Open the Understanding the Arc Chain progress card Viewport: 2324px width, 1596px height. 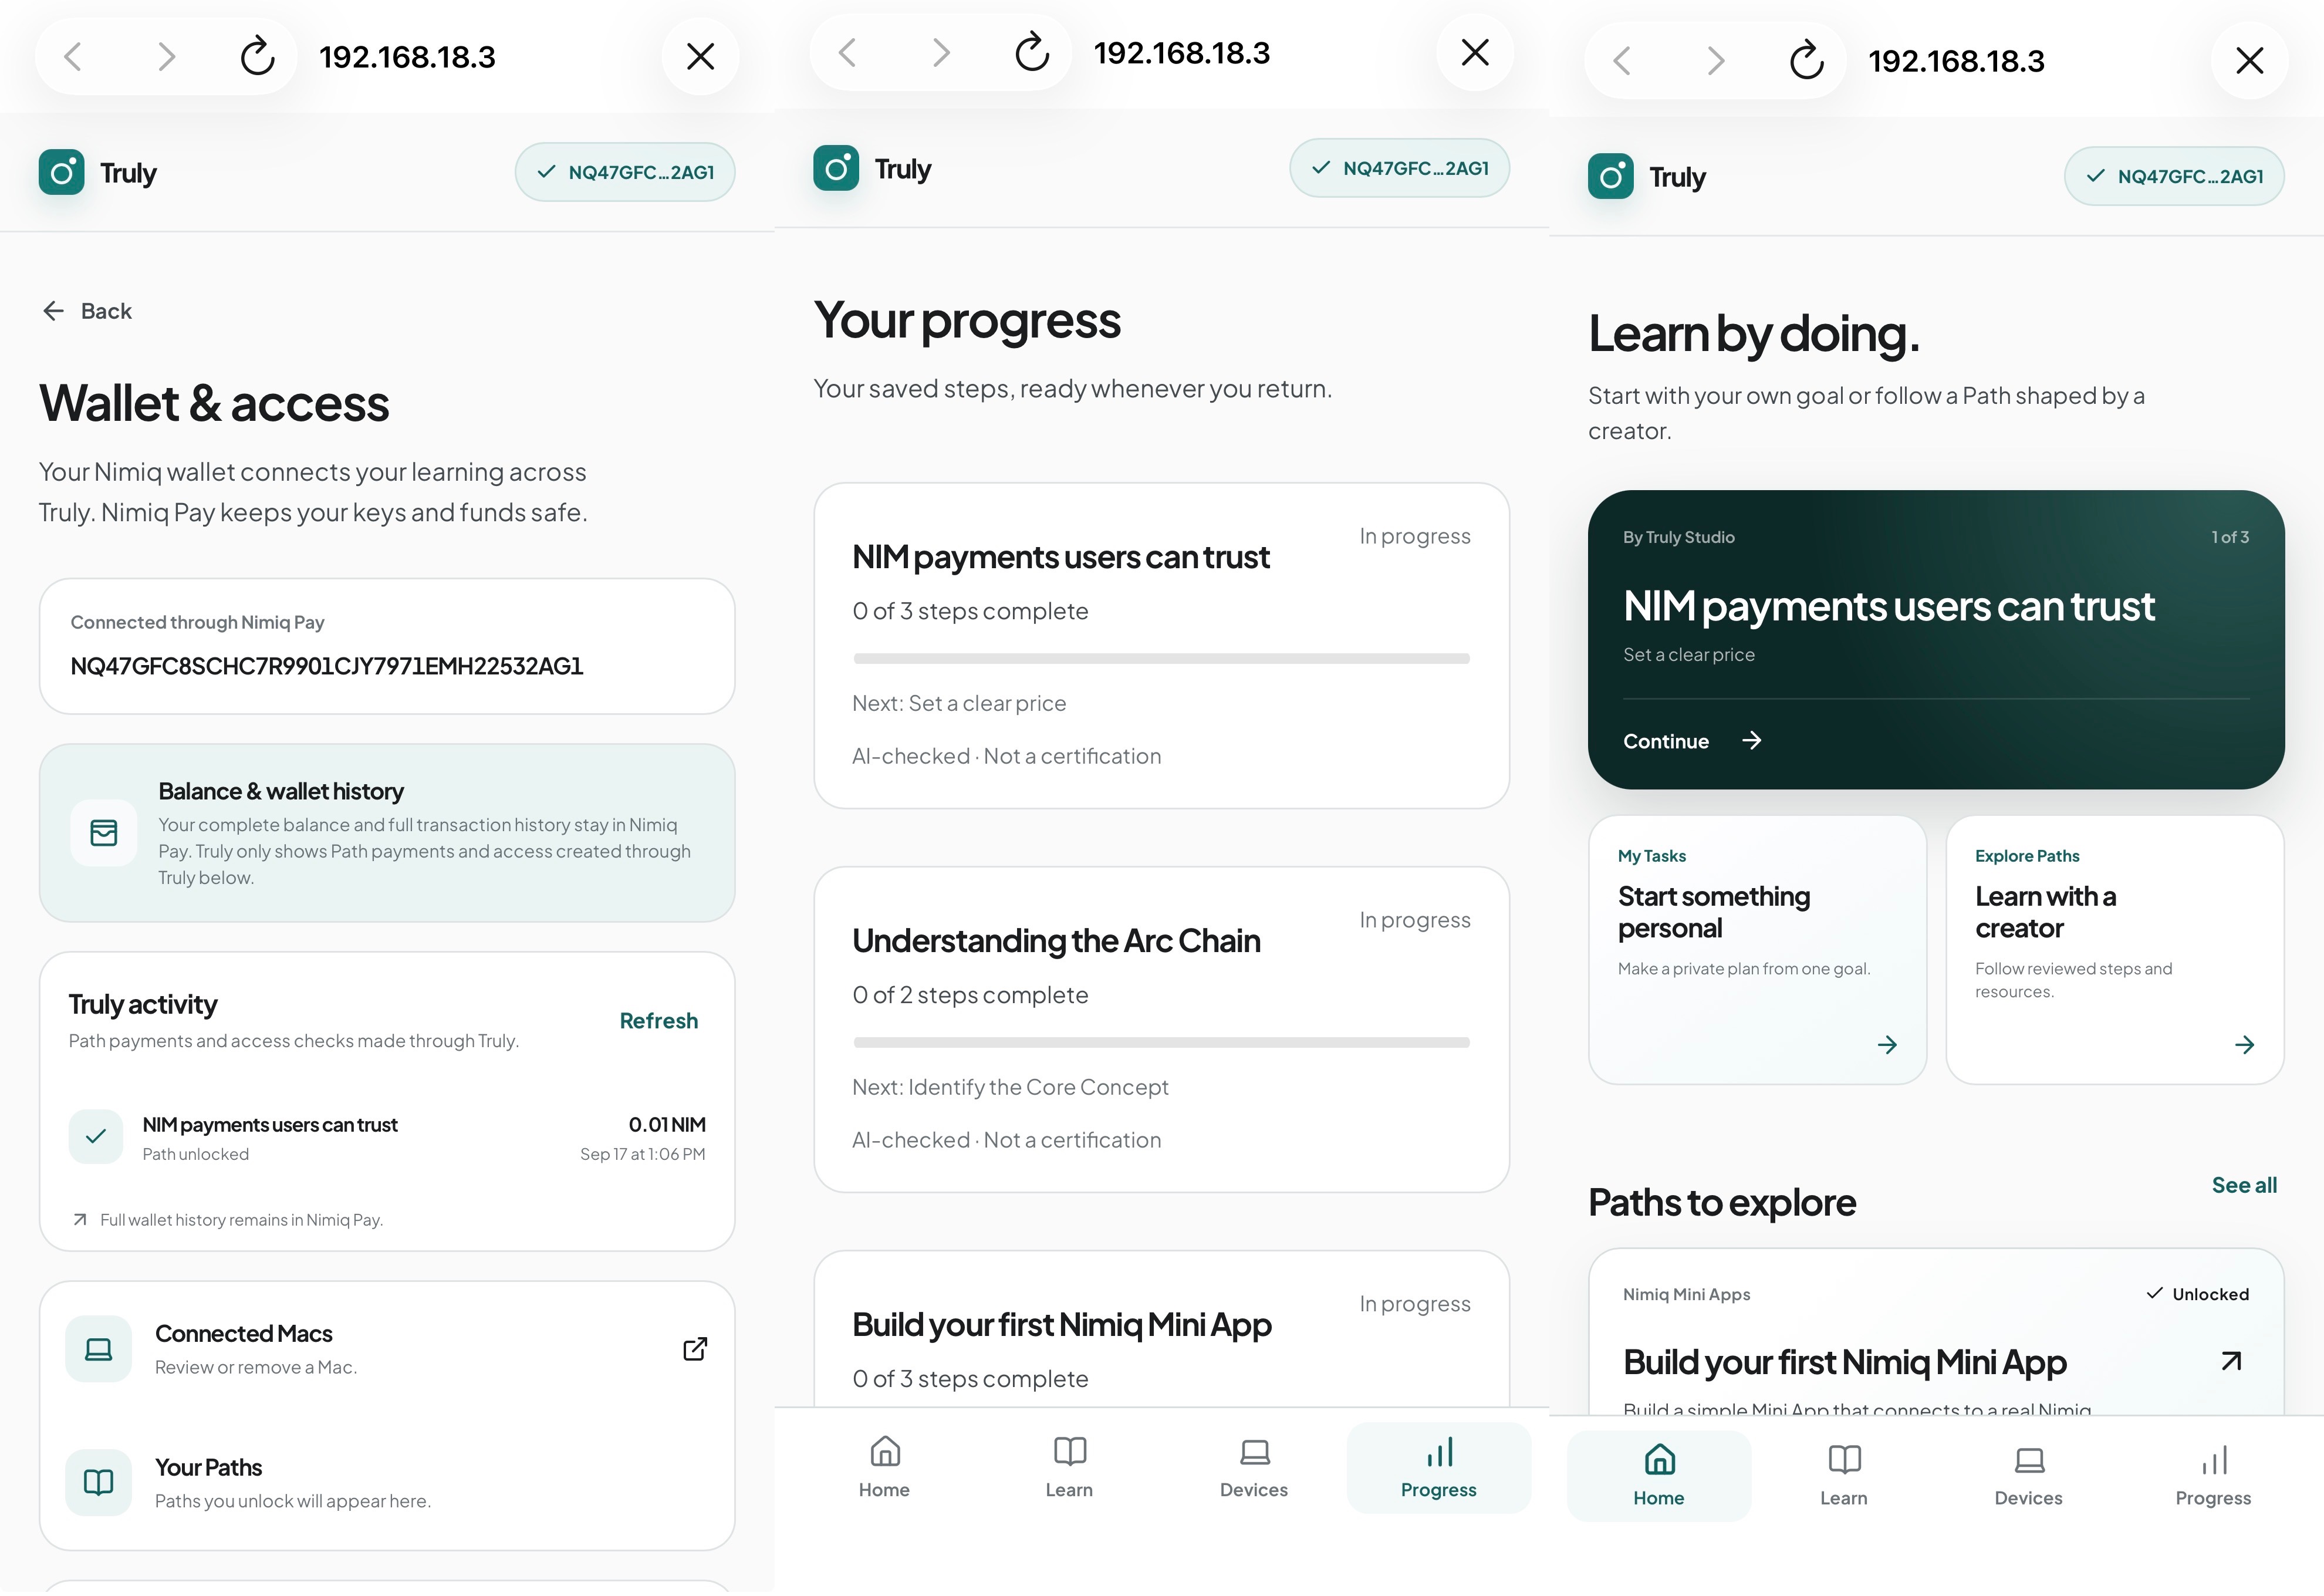pyautogui.click(x=1162, y=1030)
